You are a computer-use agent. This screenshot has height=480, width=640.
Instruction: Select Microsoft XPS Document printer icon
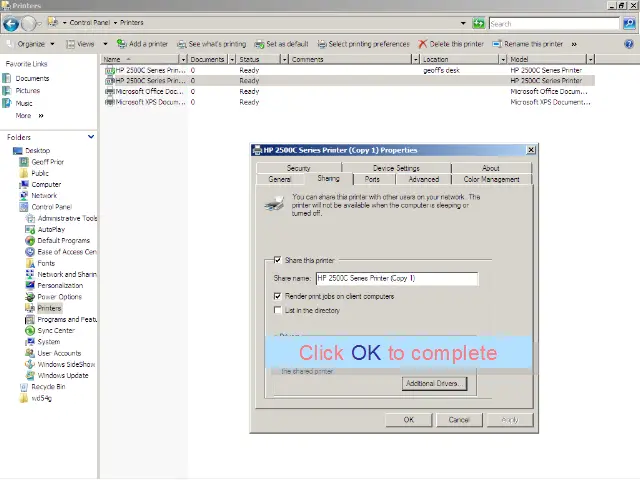(x=109, y=102)
